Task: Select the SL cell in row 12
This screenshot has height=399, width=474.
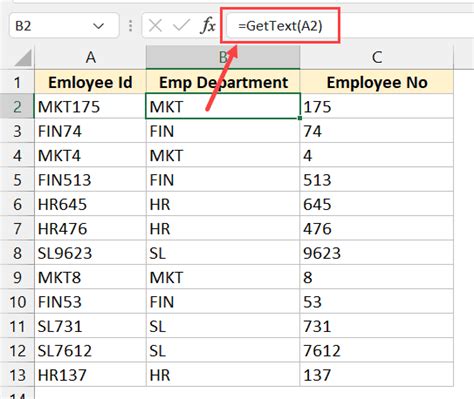Action: (x=223, y=350)
